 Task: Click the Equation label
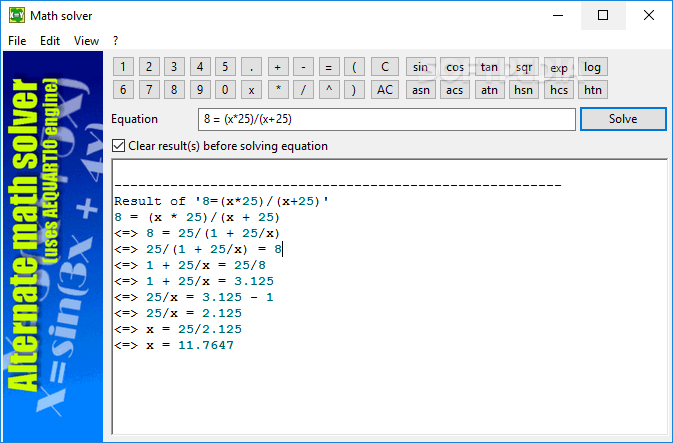click(x=134, y=119)
